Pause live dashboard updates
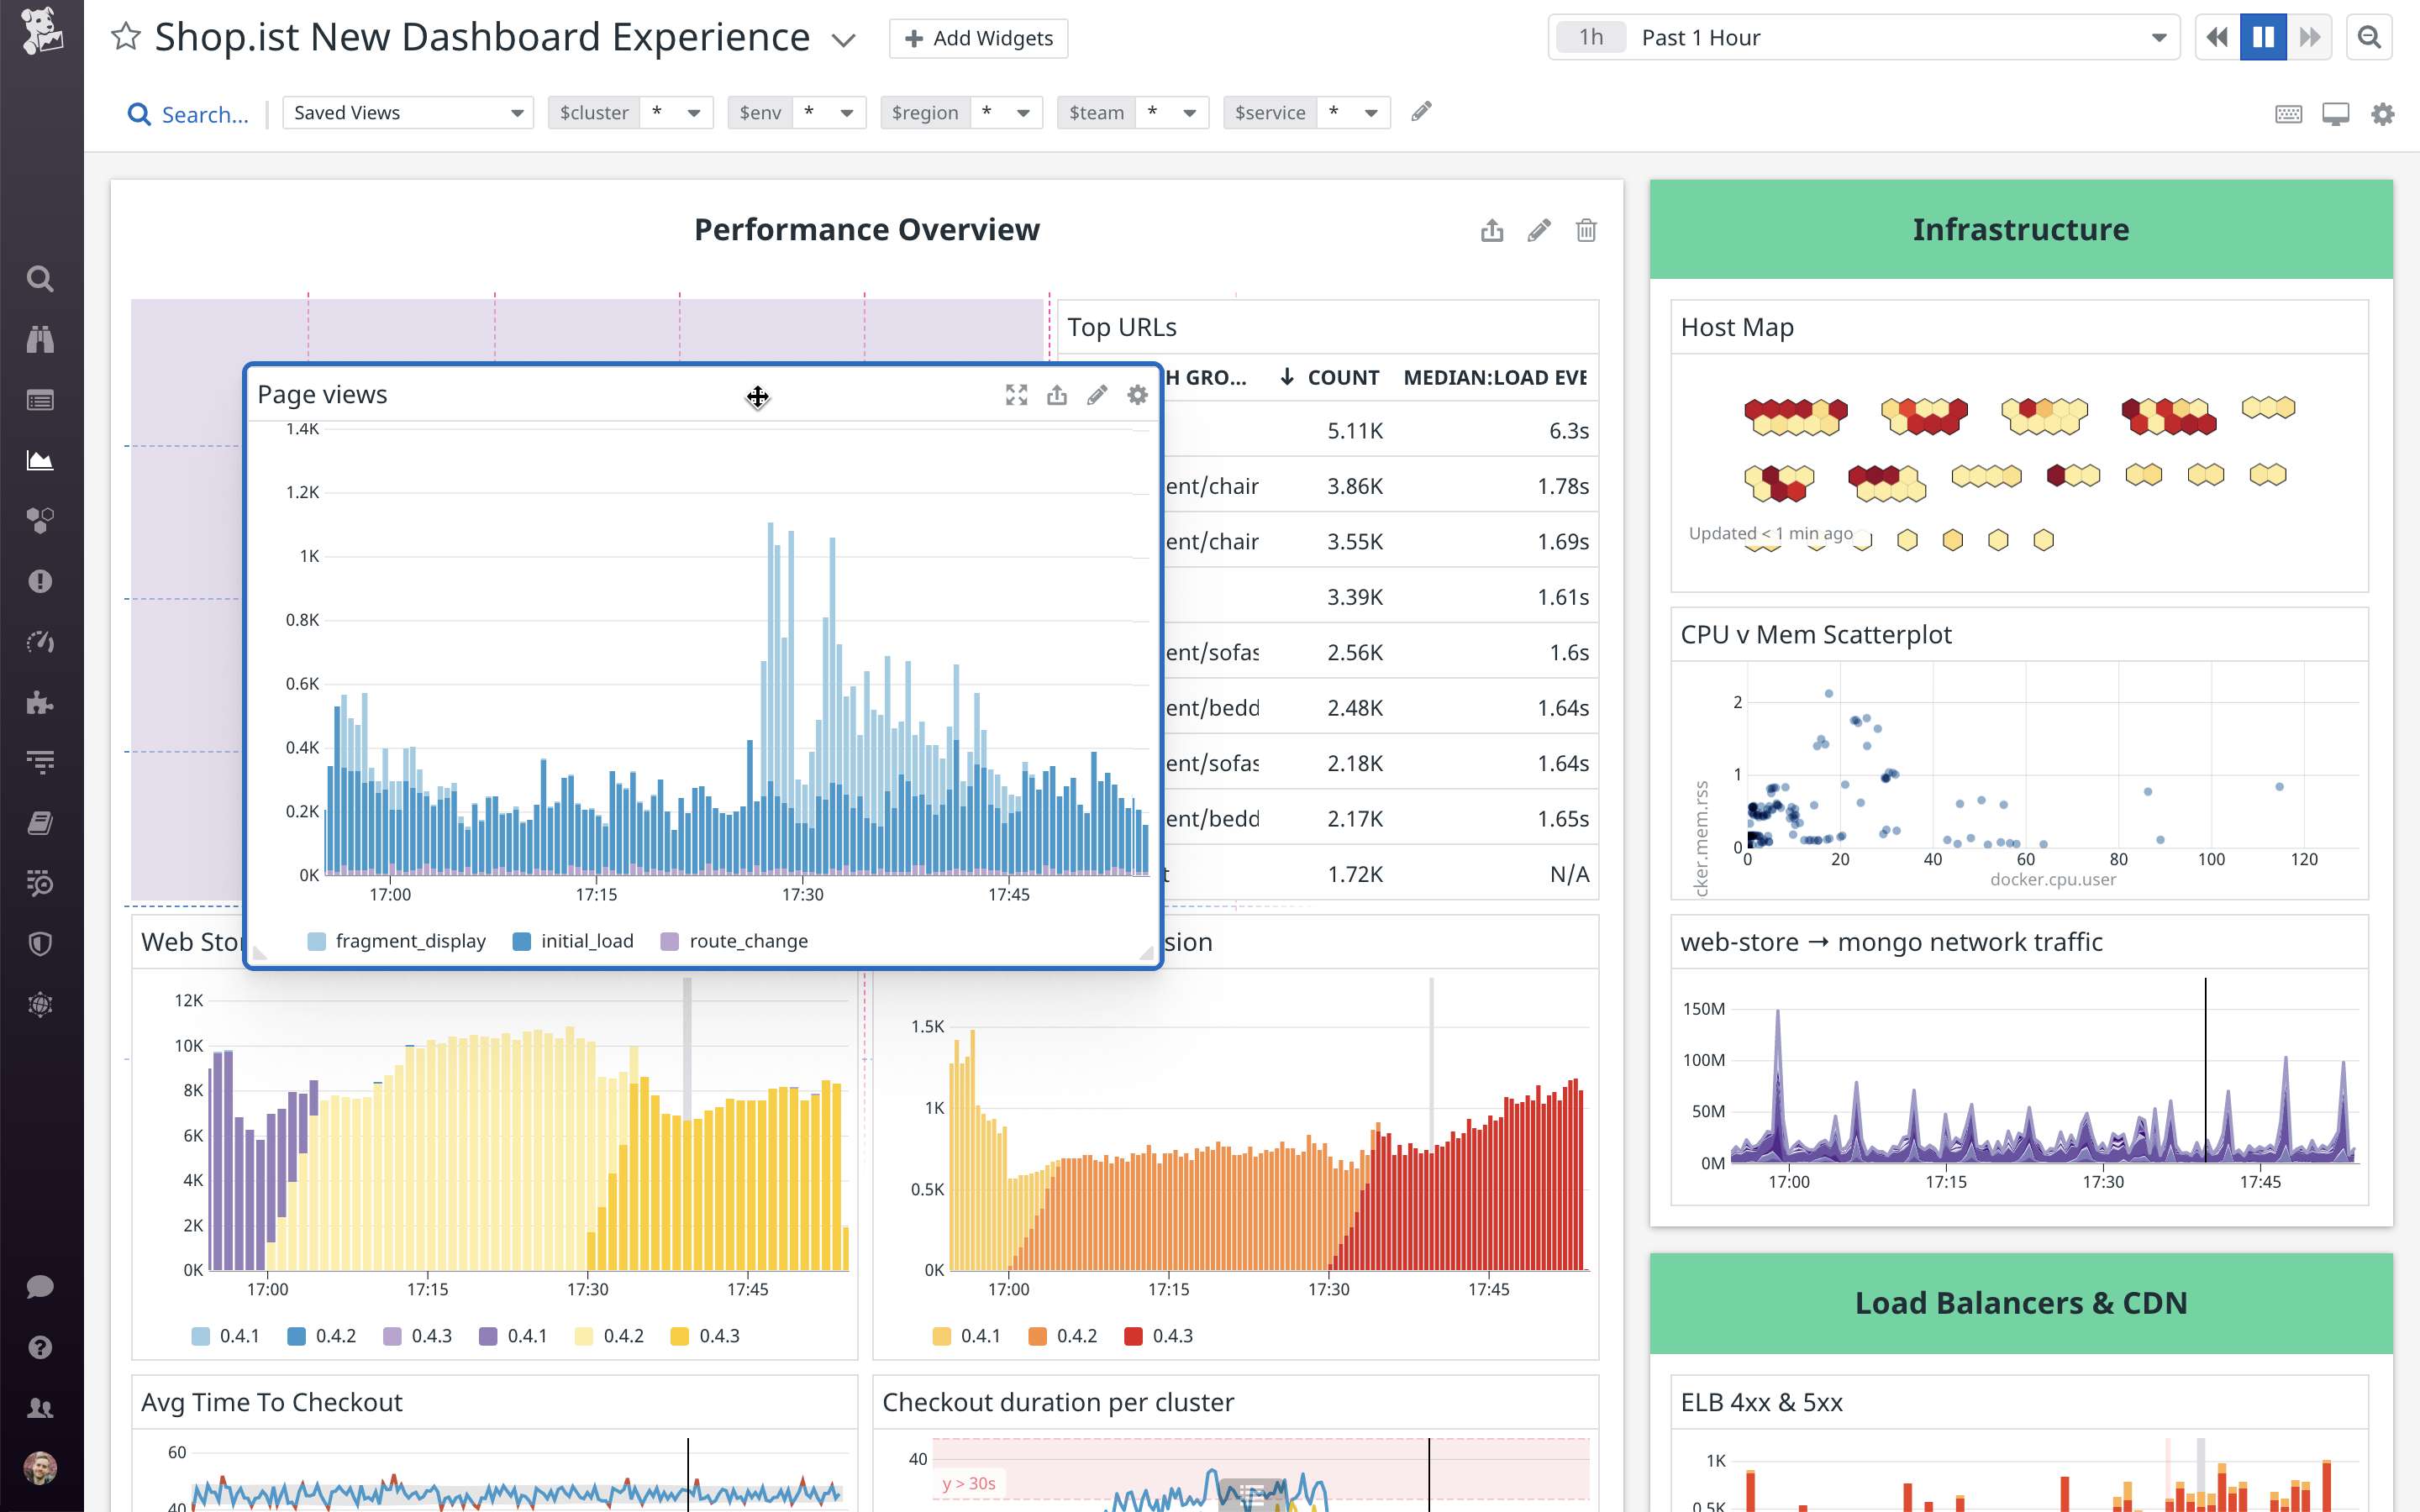 coord(2263,36)
